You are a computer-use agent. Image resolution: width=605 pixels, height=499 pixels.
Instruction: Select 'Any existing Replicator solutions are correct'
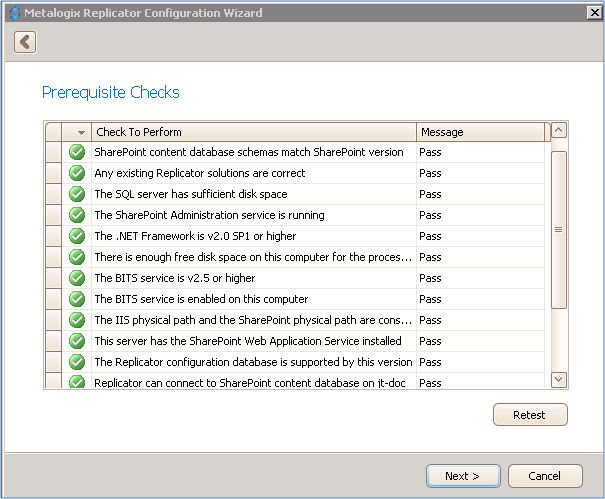[x=200, y=173]
